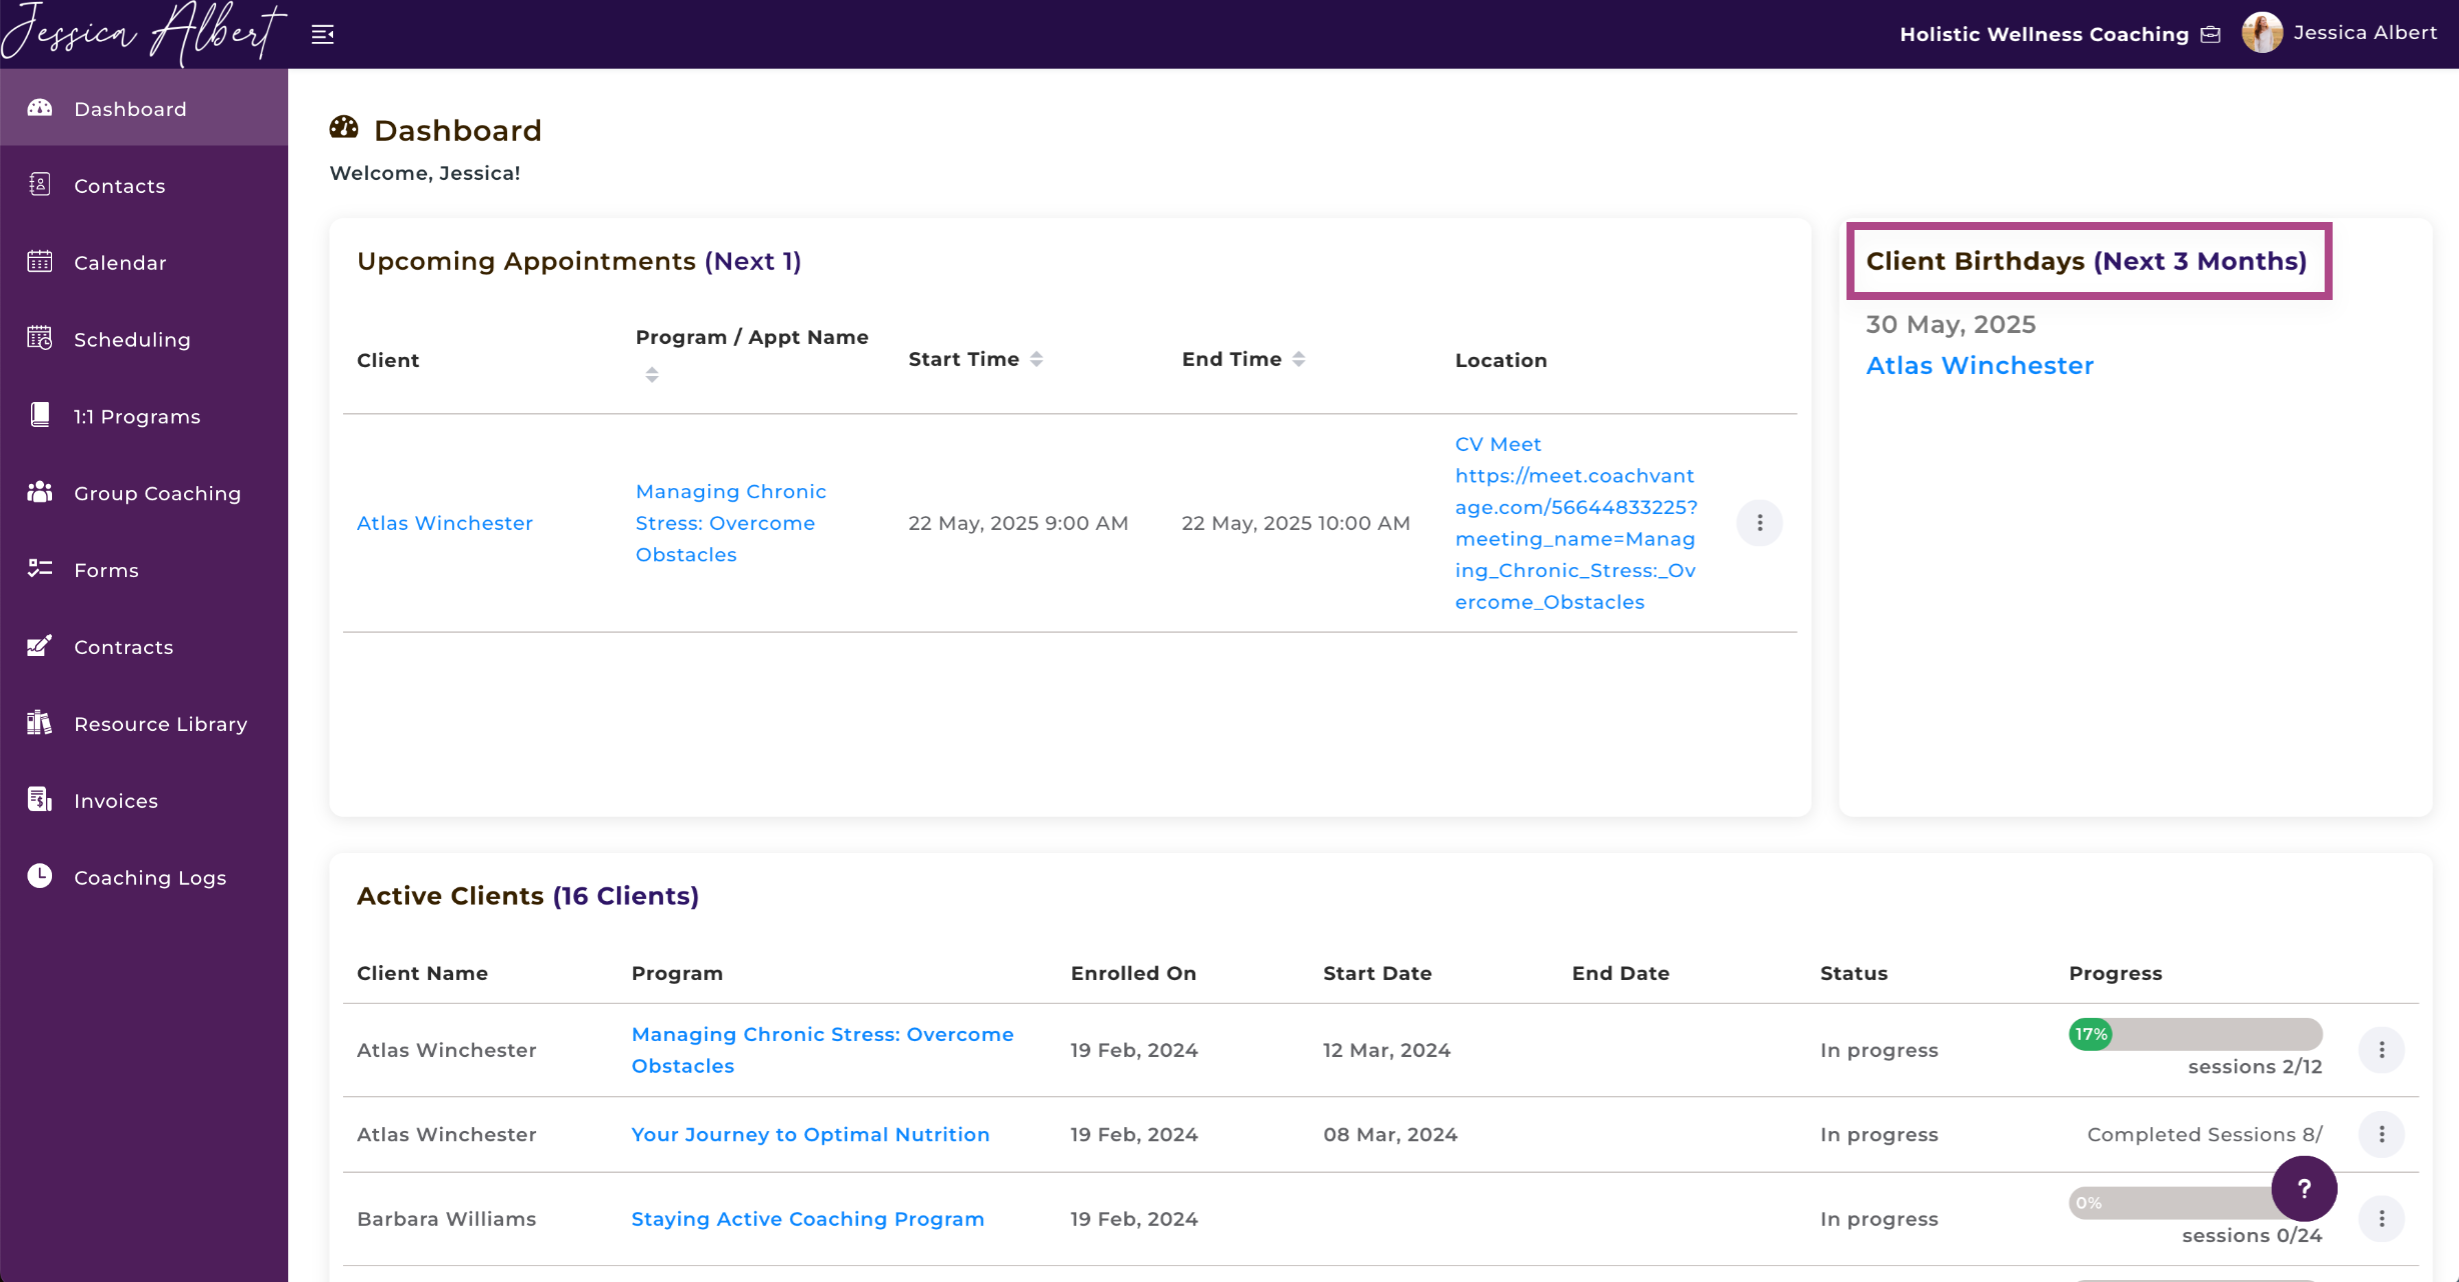This screenshot has width=2459, height=1282.
Task: Click the Calendar icon in sidebar
Action: pyautogui.click(x=40, y=262)
